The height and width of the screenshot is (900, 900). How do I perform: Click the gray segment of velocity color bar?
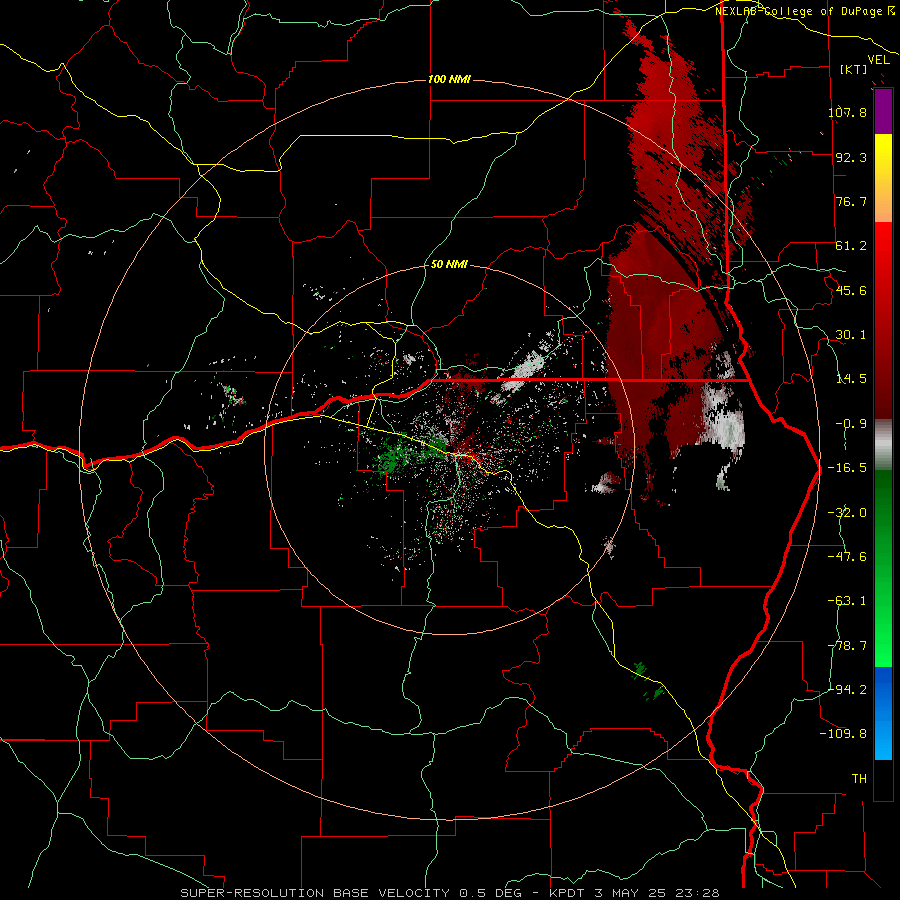coord(883,445)
